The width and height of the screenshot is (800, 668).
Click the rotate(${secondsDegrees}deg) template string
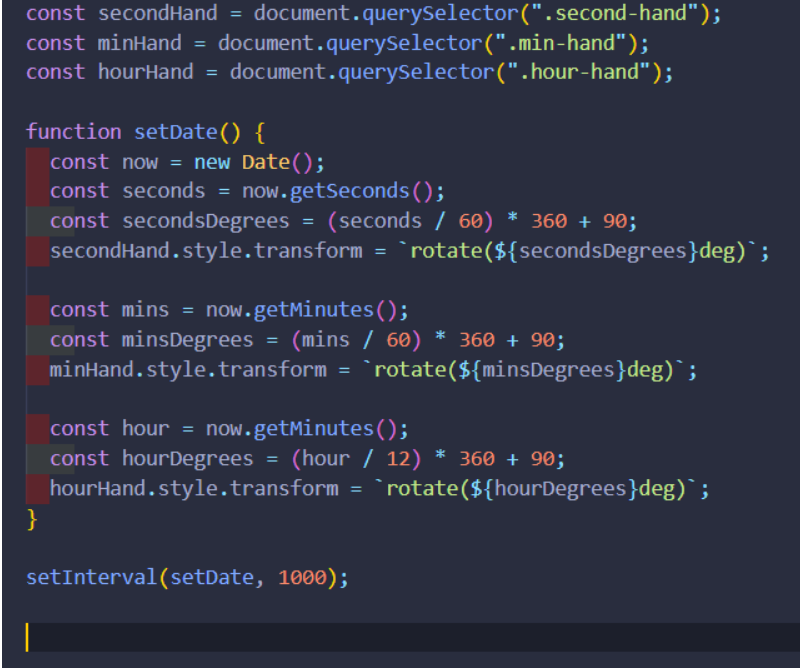click(x=578, y=251)
